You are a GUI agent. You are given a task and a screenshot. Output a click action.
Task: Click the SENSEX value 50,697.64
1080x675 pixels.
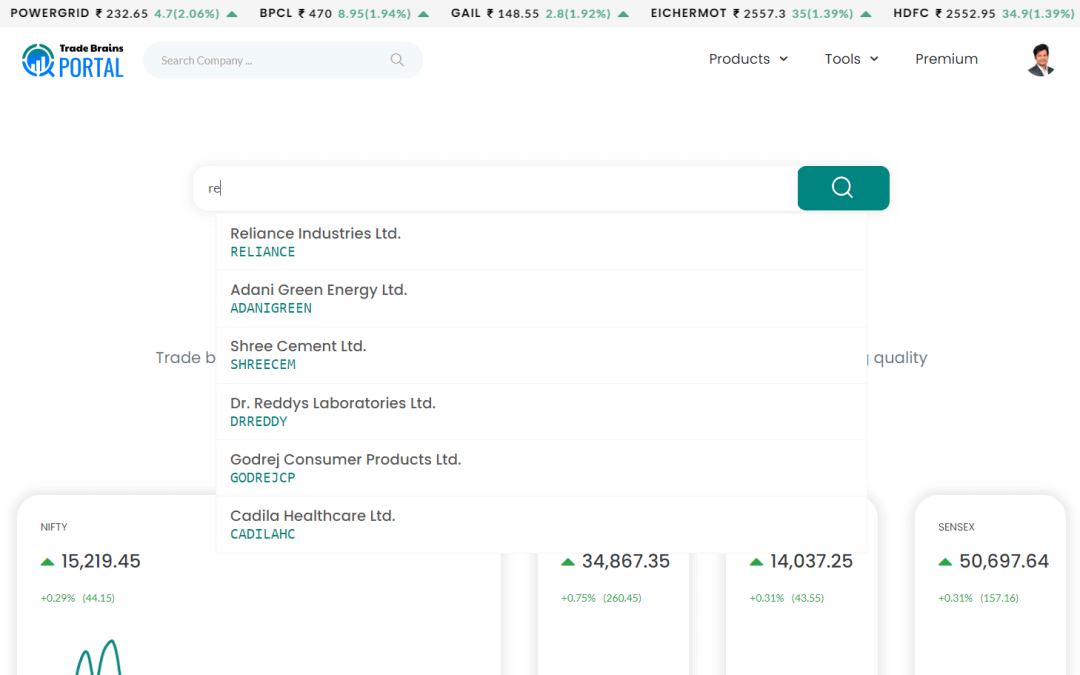(x=1004, y=561)
